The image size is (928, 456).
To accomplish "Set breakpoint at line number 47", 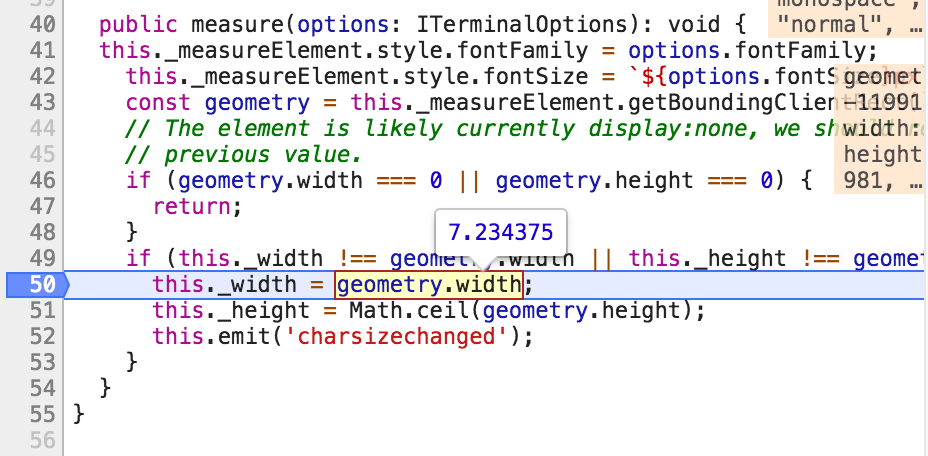I will (x=41, y=207).
